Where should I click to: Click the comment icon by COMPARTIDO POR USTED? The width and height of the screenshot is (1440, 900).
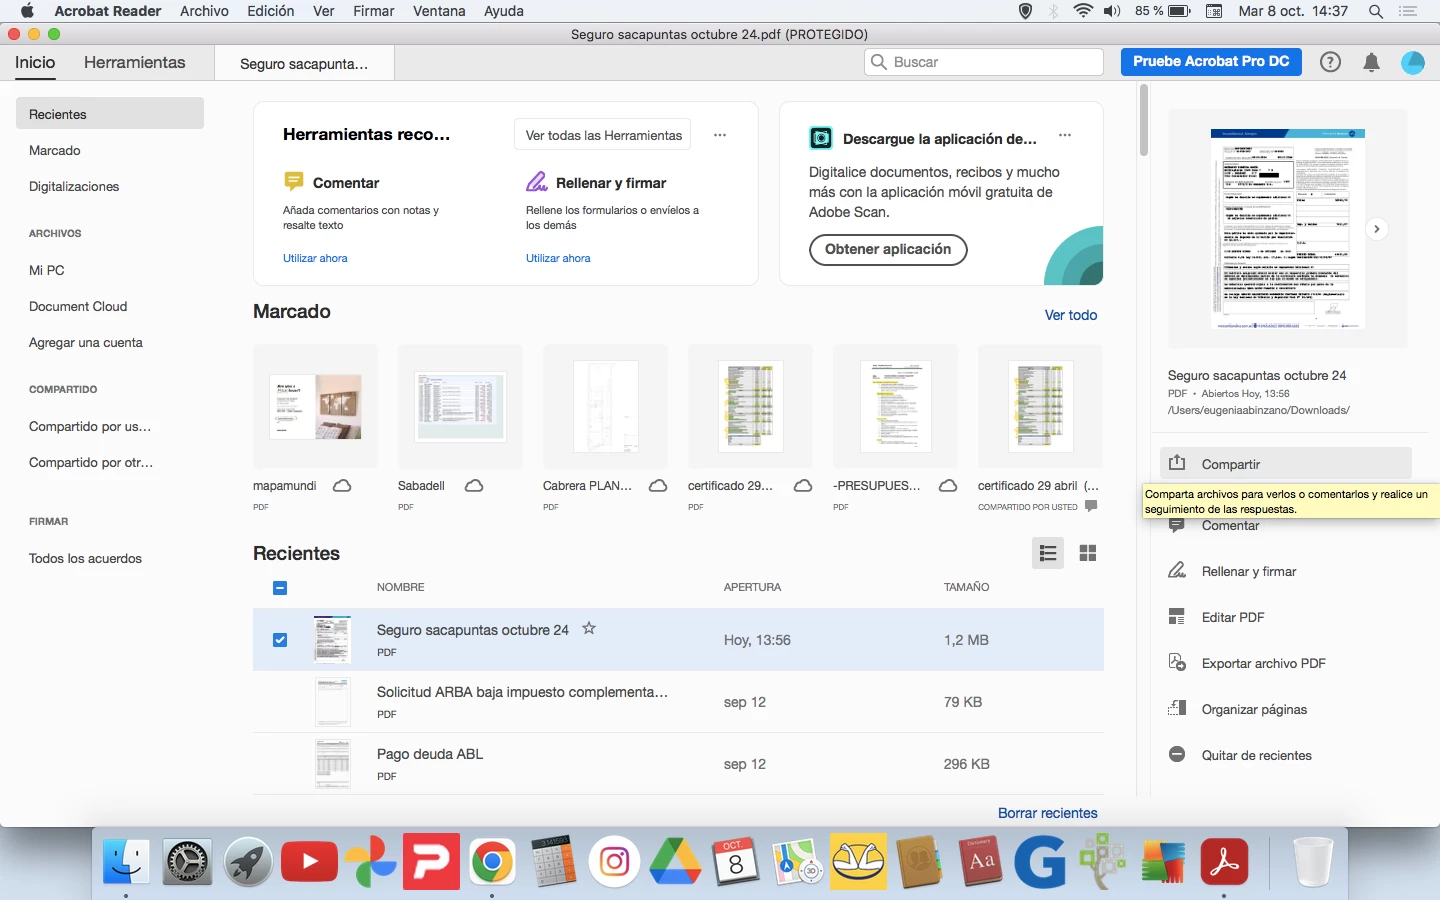[x=1091, y=506]
